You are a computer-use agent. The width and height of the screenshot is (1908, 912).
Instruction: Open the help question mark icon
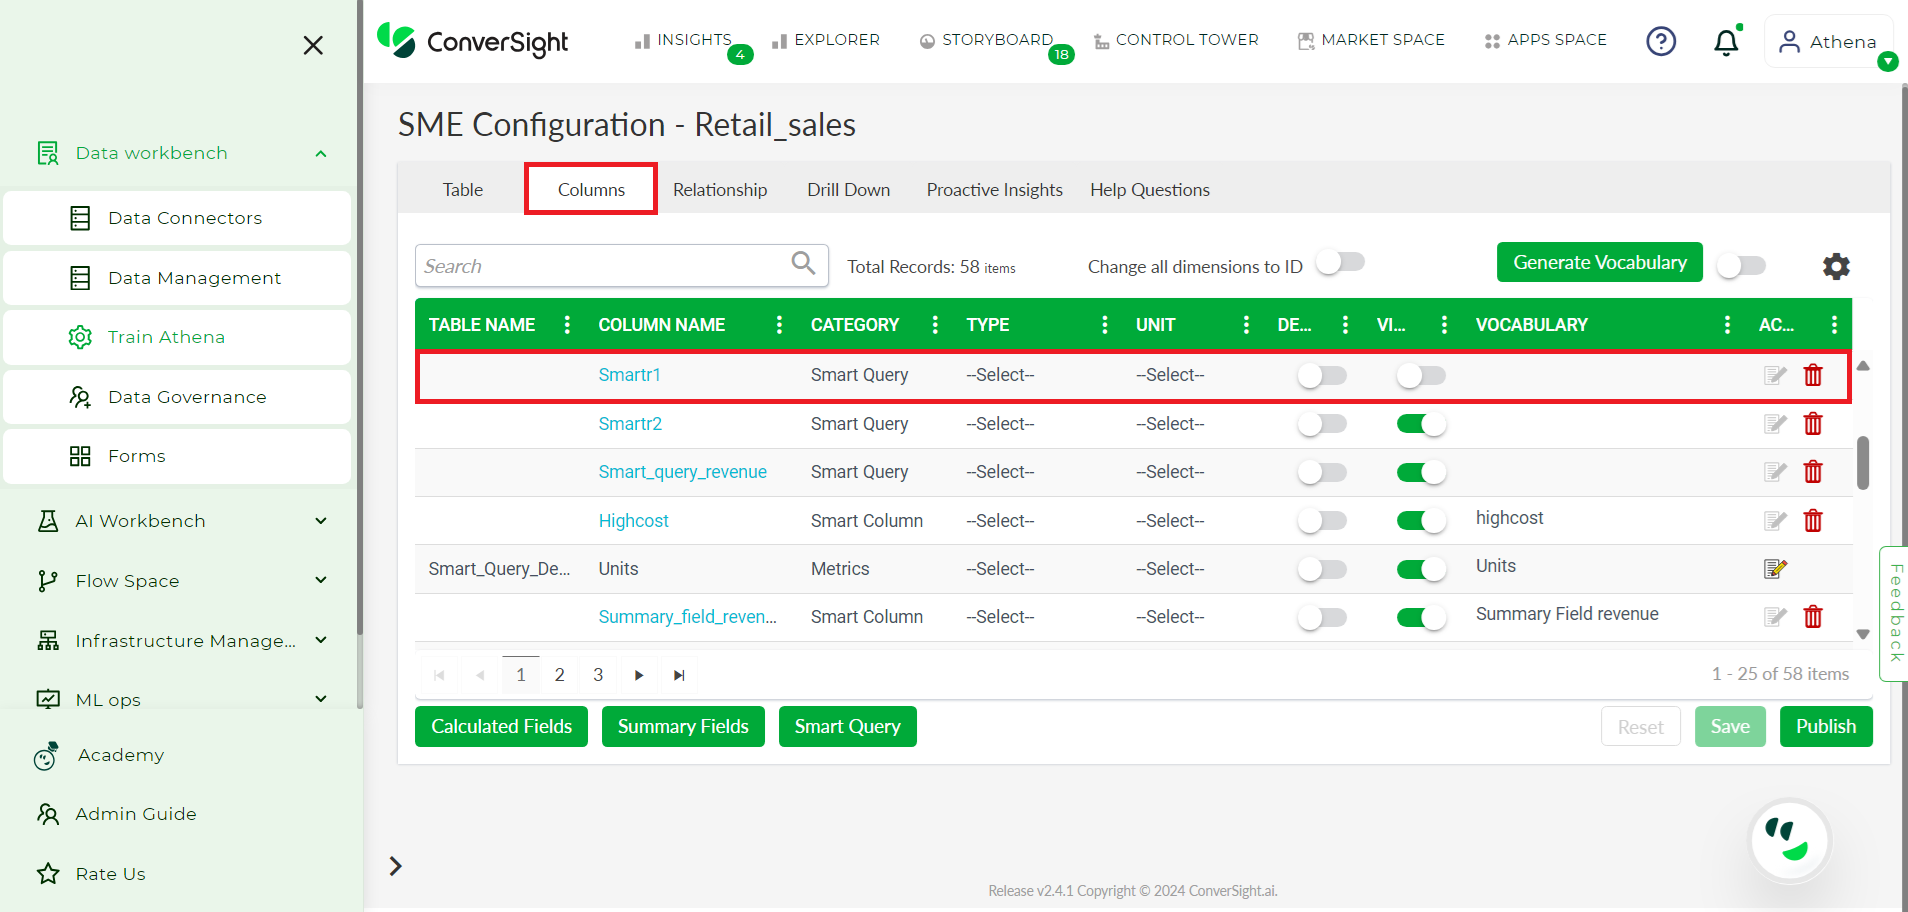point(1661,41)
